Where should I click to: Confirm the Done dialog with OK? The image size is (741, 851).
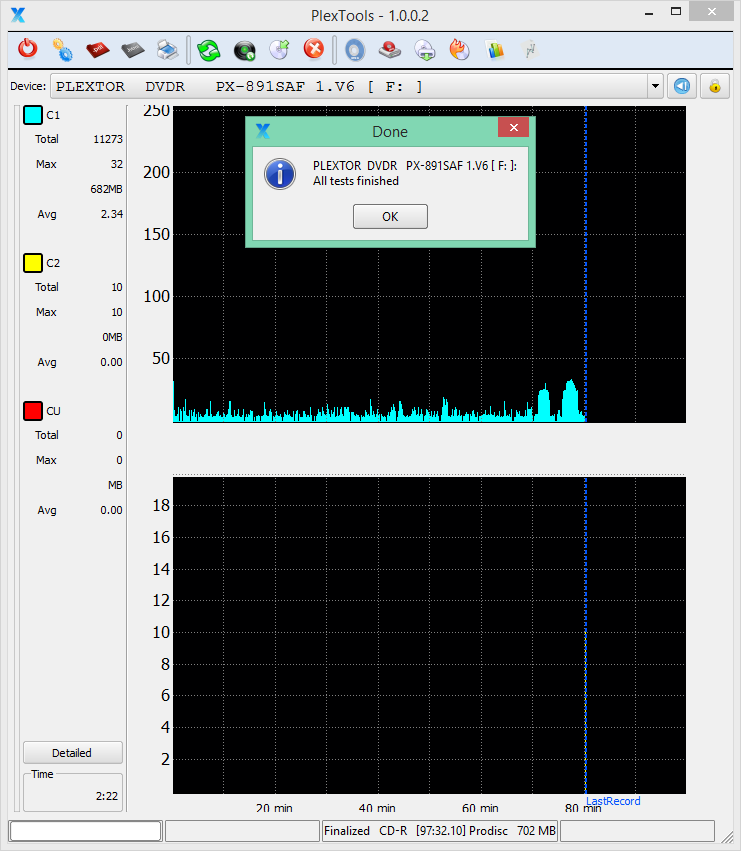[x=390, y=217]
